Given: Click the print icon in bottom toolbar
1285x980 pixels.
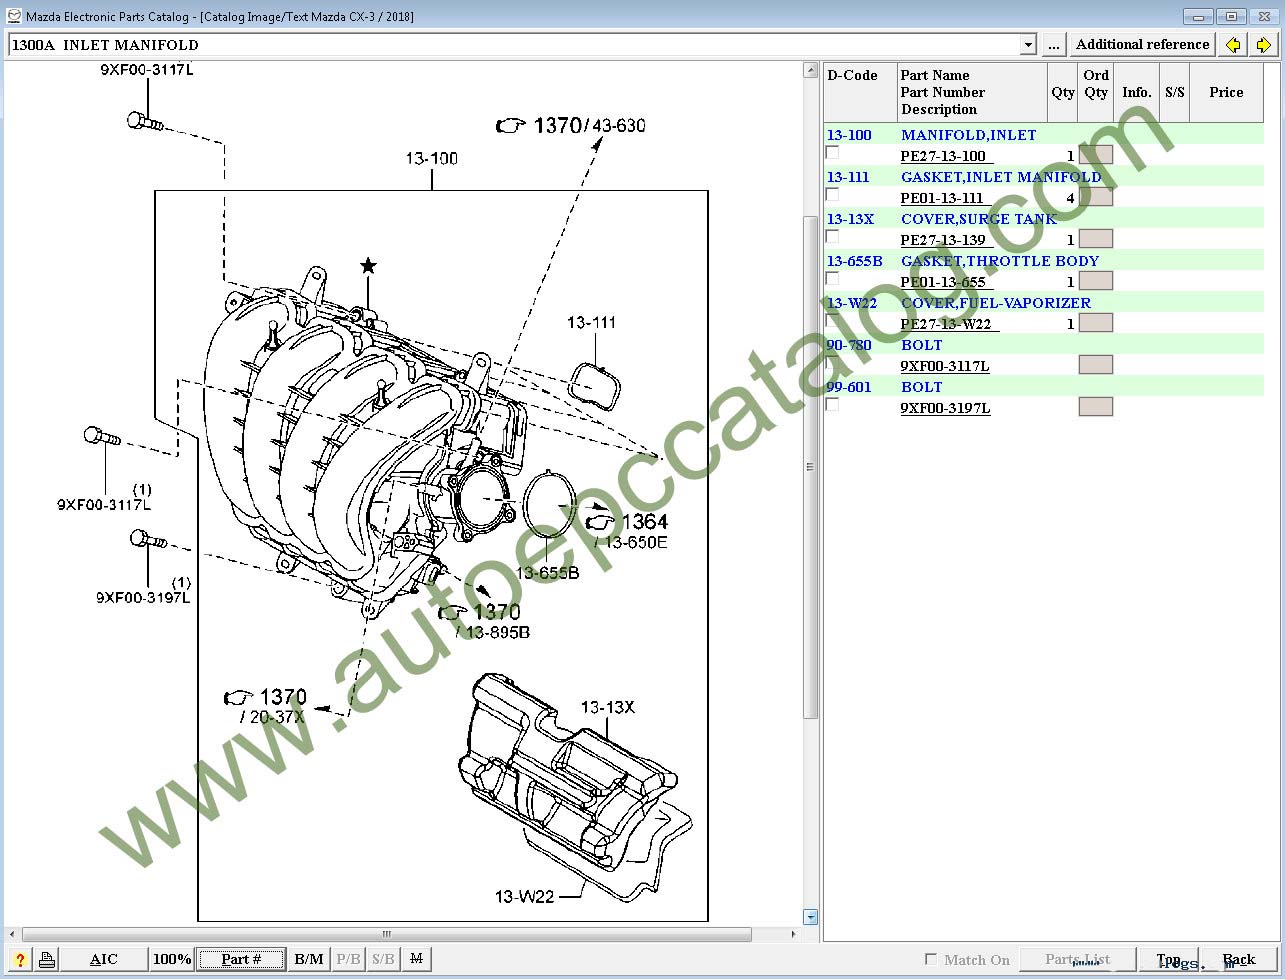Looking at the screenshot, I should [x=46, y=959].
